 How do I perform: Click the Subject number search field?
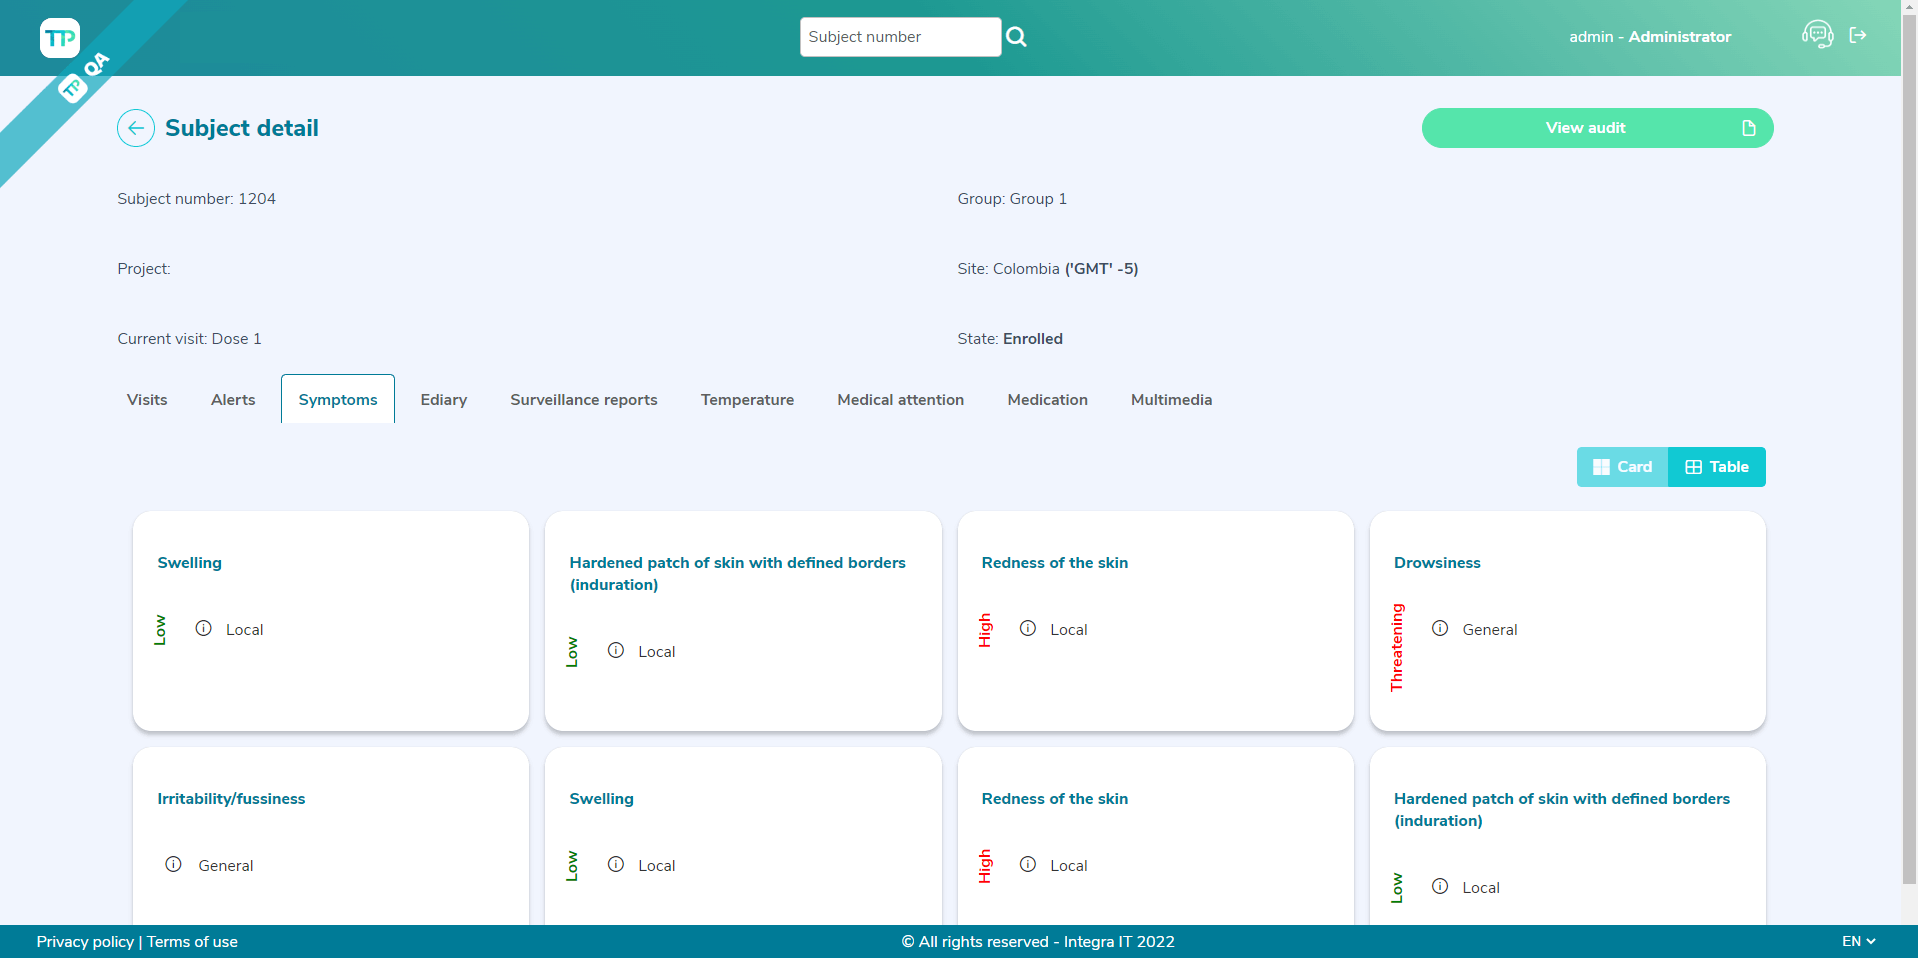[900, 37]
